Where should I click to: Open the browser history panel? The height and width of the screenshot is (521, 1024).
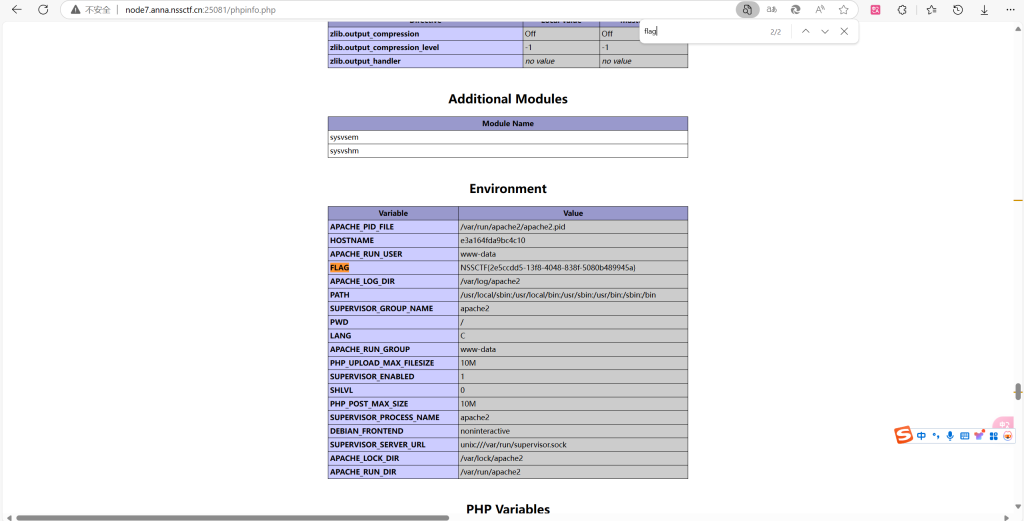(957, 9)
